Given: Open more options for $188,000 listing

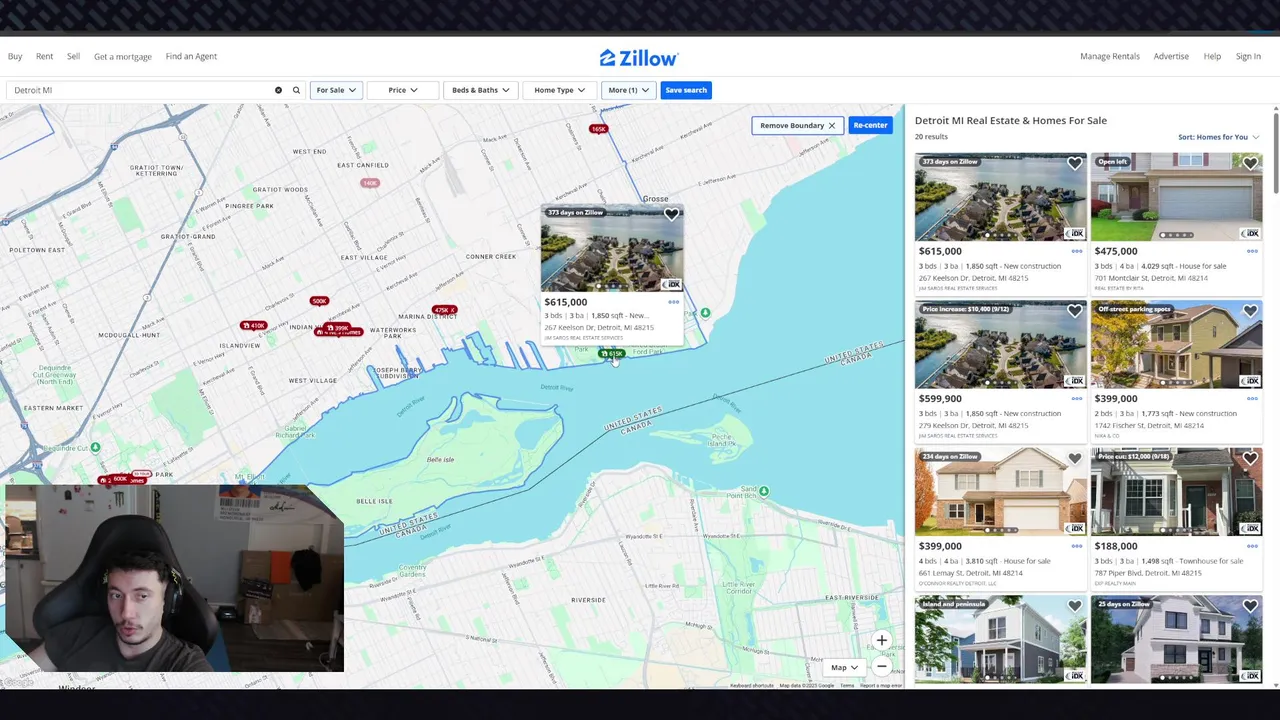Looking at the screenshot, I should pos(1251,546).
